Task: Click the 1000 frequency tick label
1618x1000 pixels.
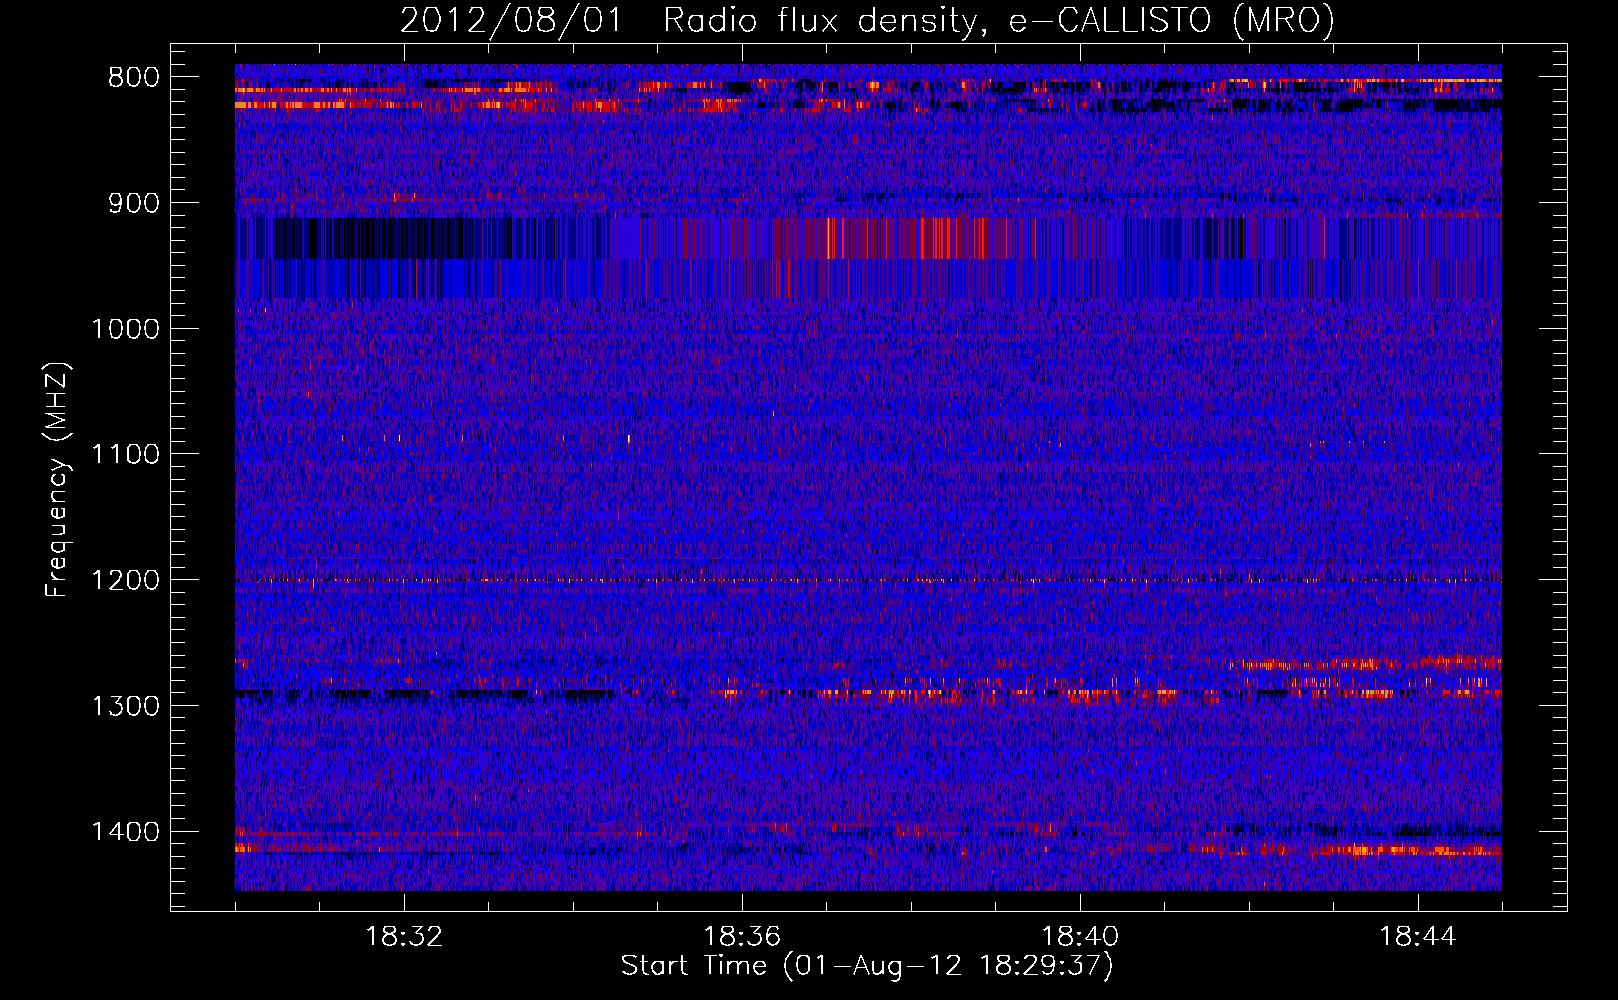Action: 126,330
